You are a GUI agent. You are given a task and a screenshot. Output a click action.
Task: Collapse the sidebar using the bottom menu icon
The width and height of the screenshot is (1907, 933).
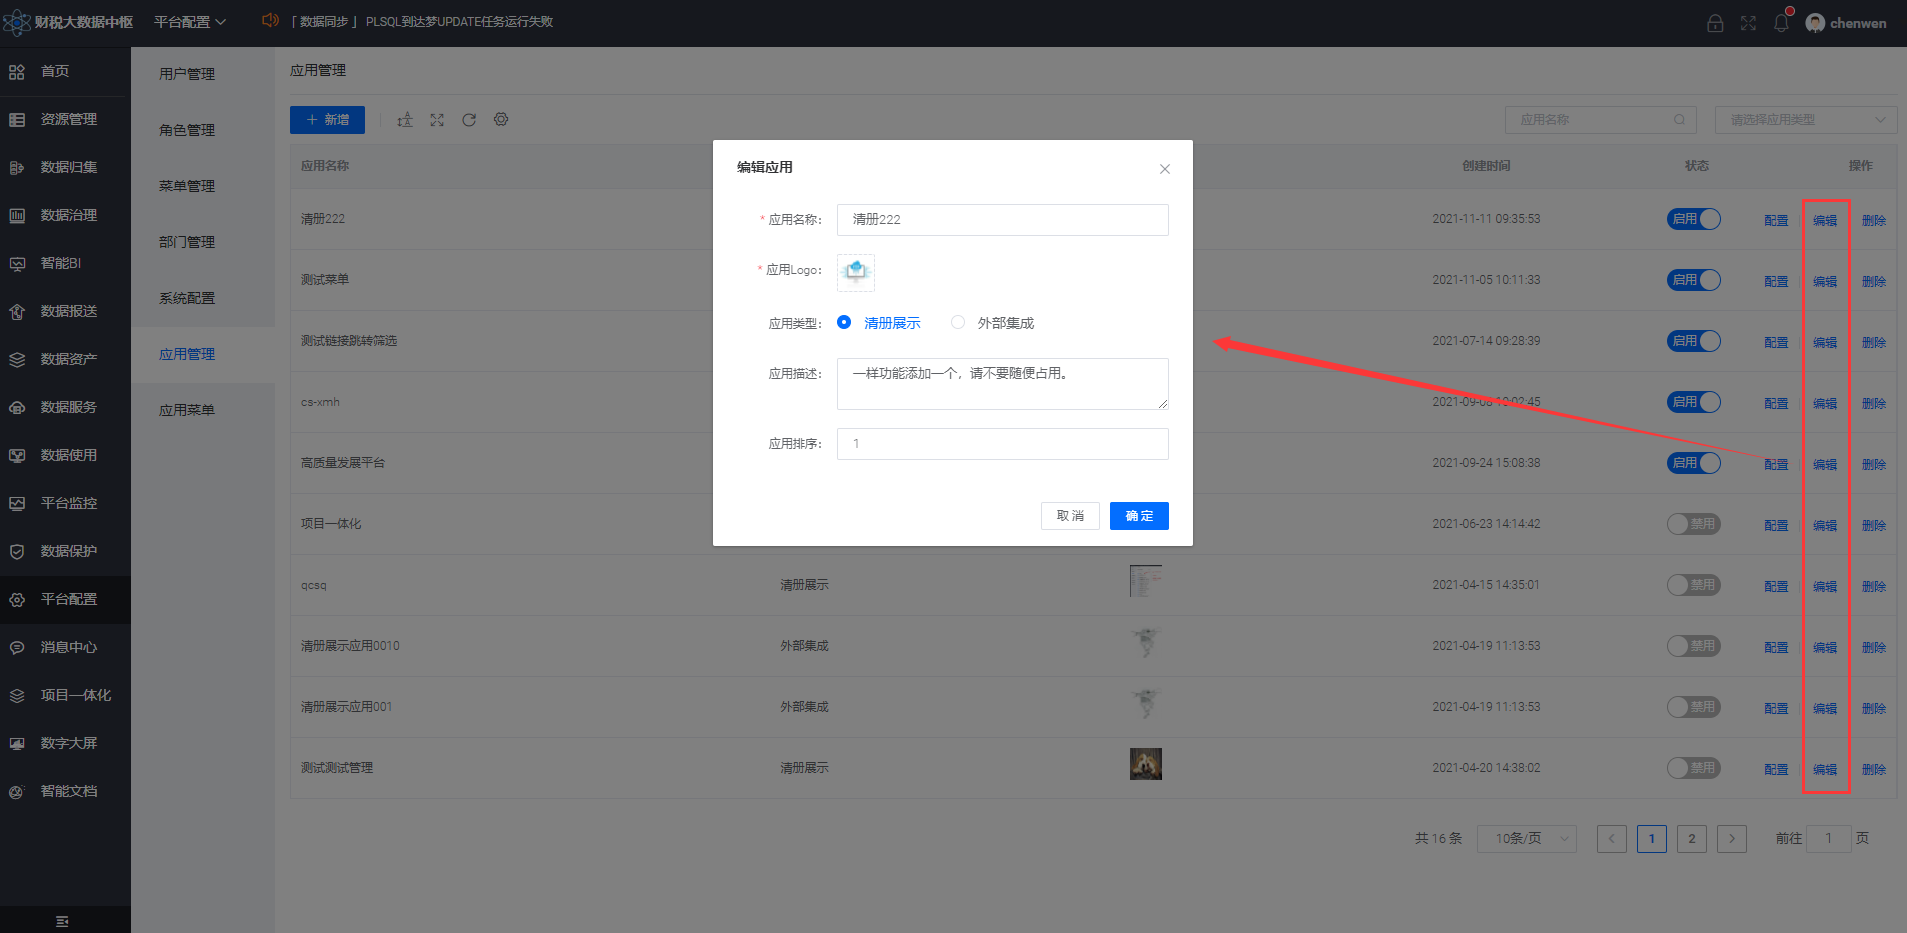click(x=62, y=921)
